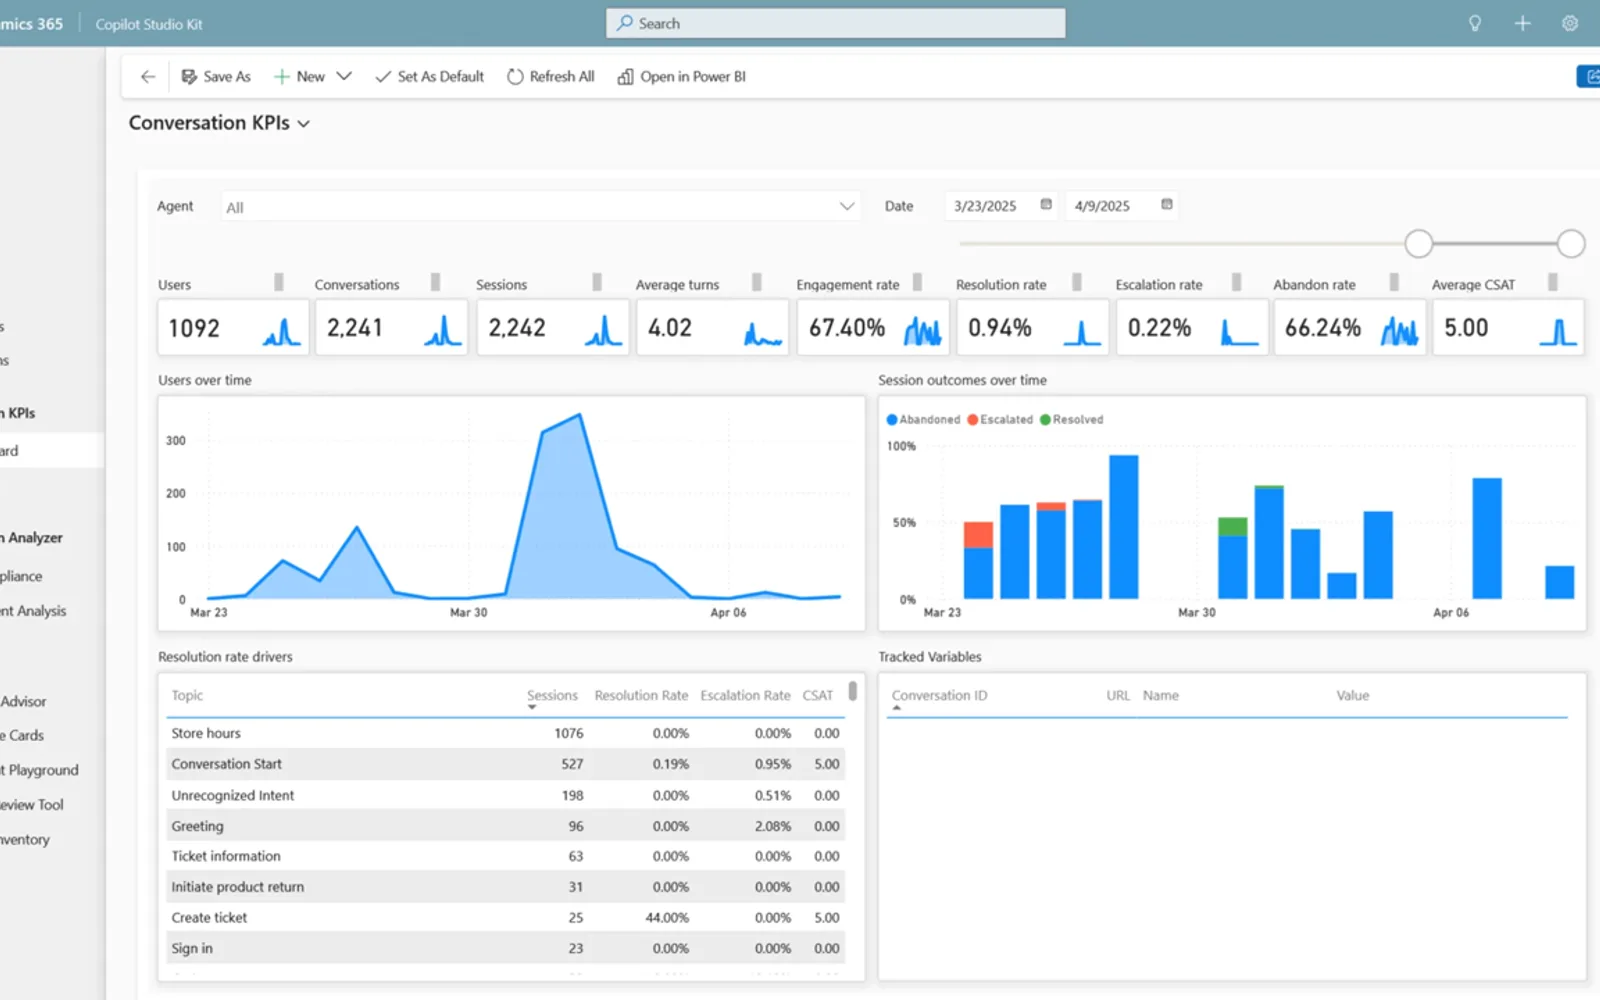1600x1000 pixels.
Task: Click the Resolution rate drivers scrollbar
Action: [853, 690]
